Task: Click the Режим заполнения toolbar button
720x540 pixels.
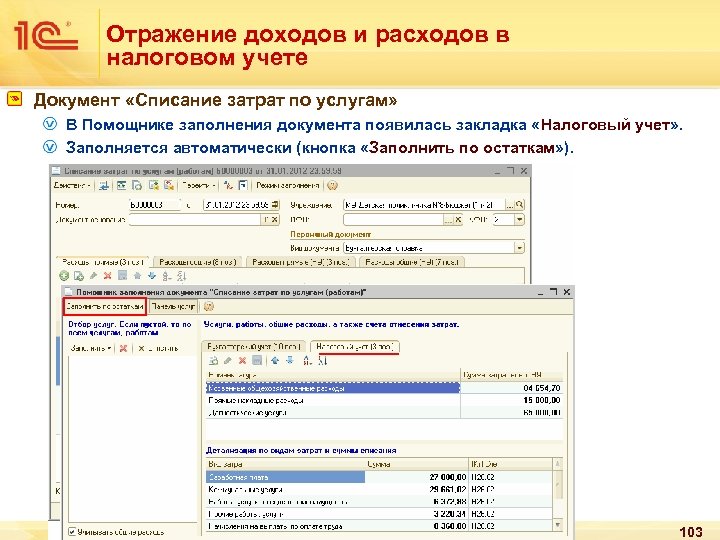Action: (x=287, y=186)
